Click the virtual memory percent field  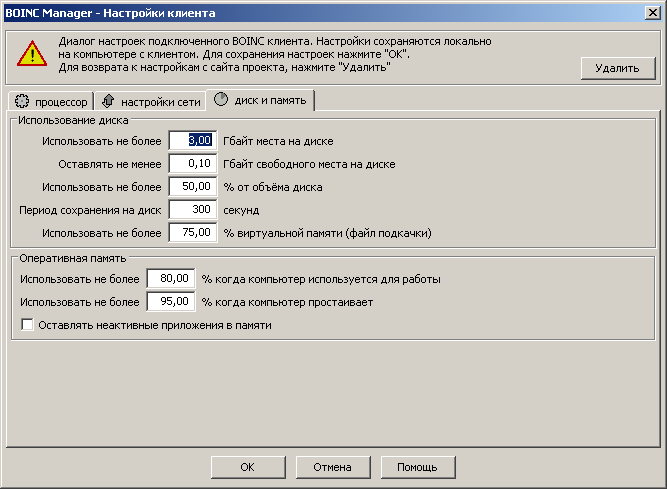click(192, 233)
